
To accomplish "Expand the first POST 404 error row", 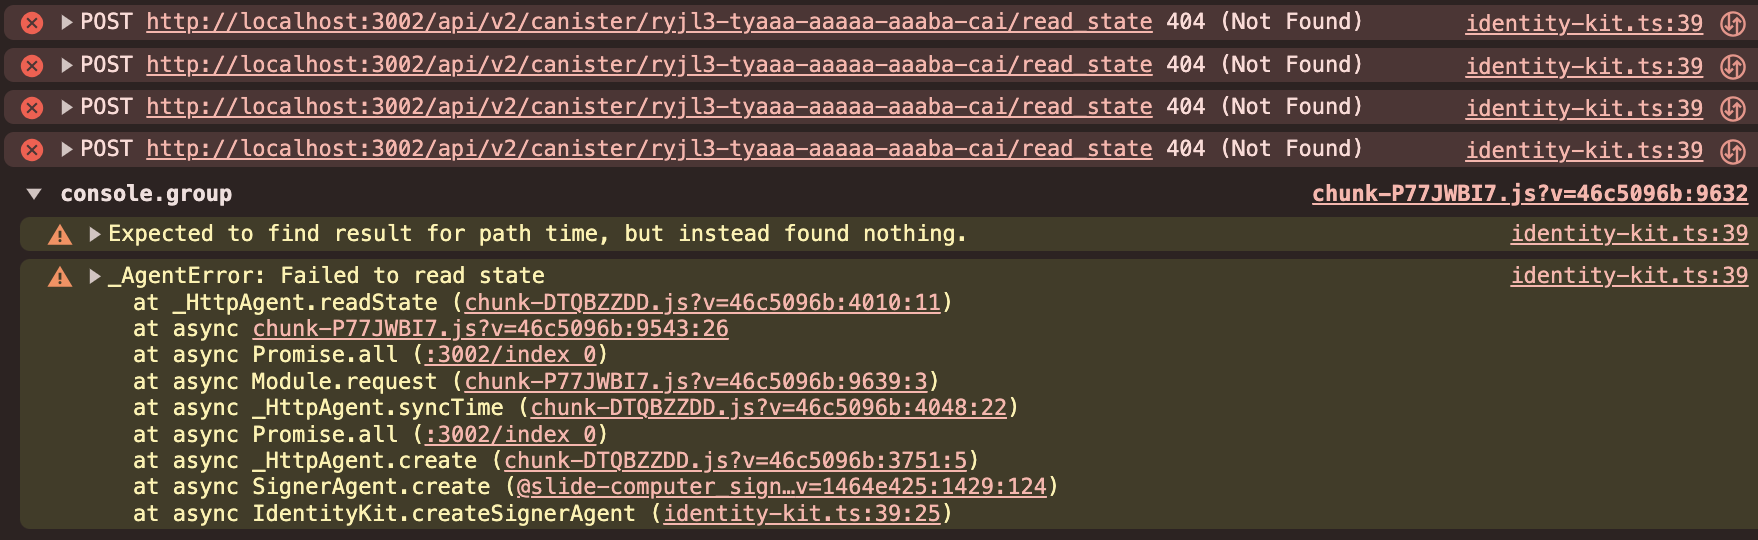I will tap(67, 22).
